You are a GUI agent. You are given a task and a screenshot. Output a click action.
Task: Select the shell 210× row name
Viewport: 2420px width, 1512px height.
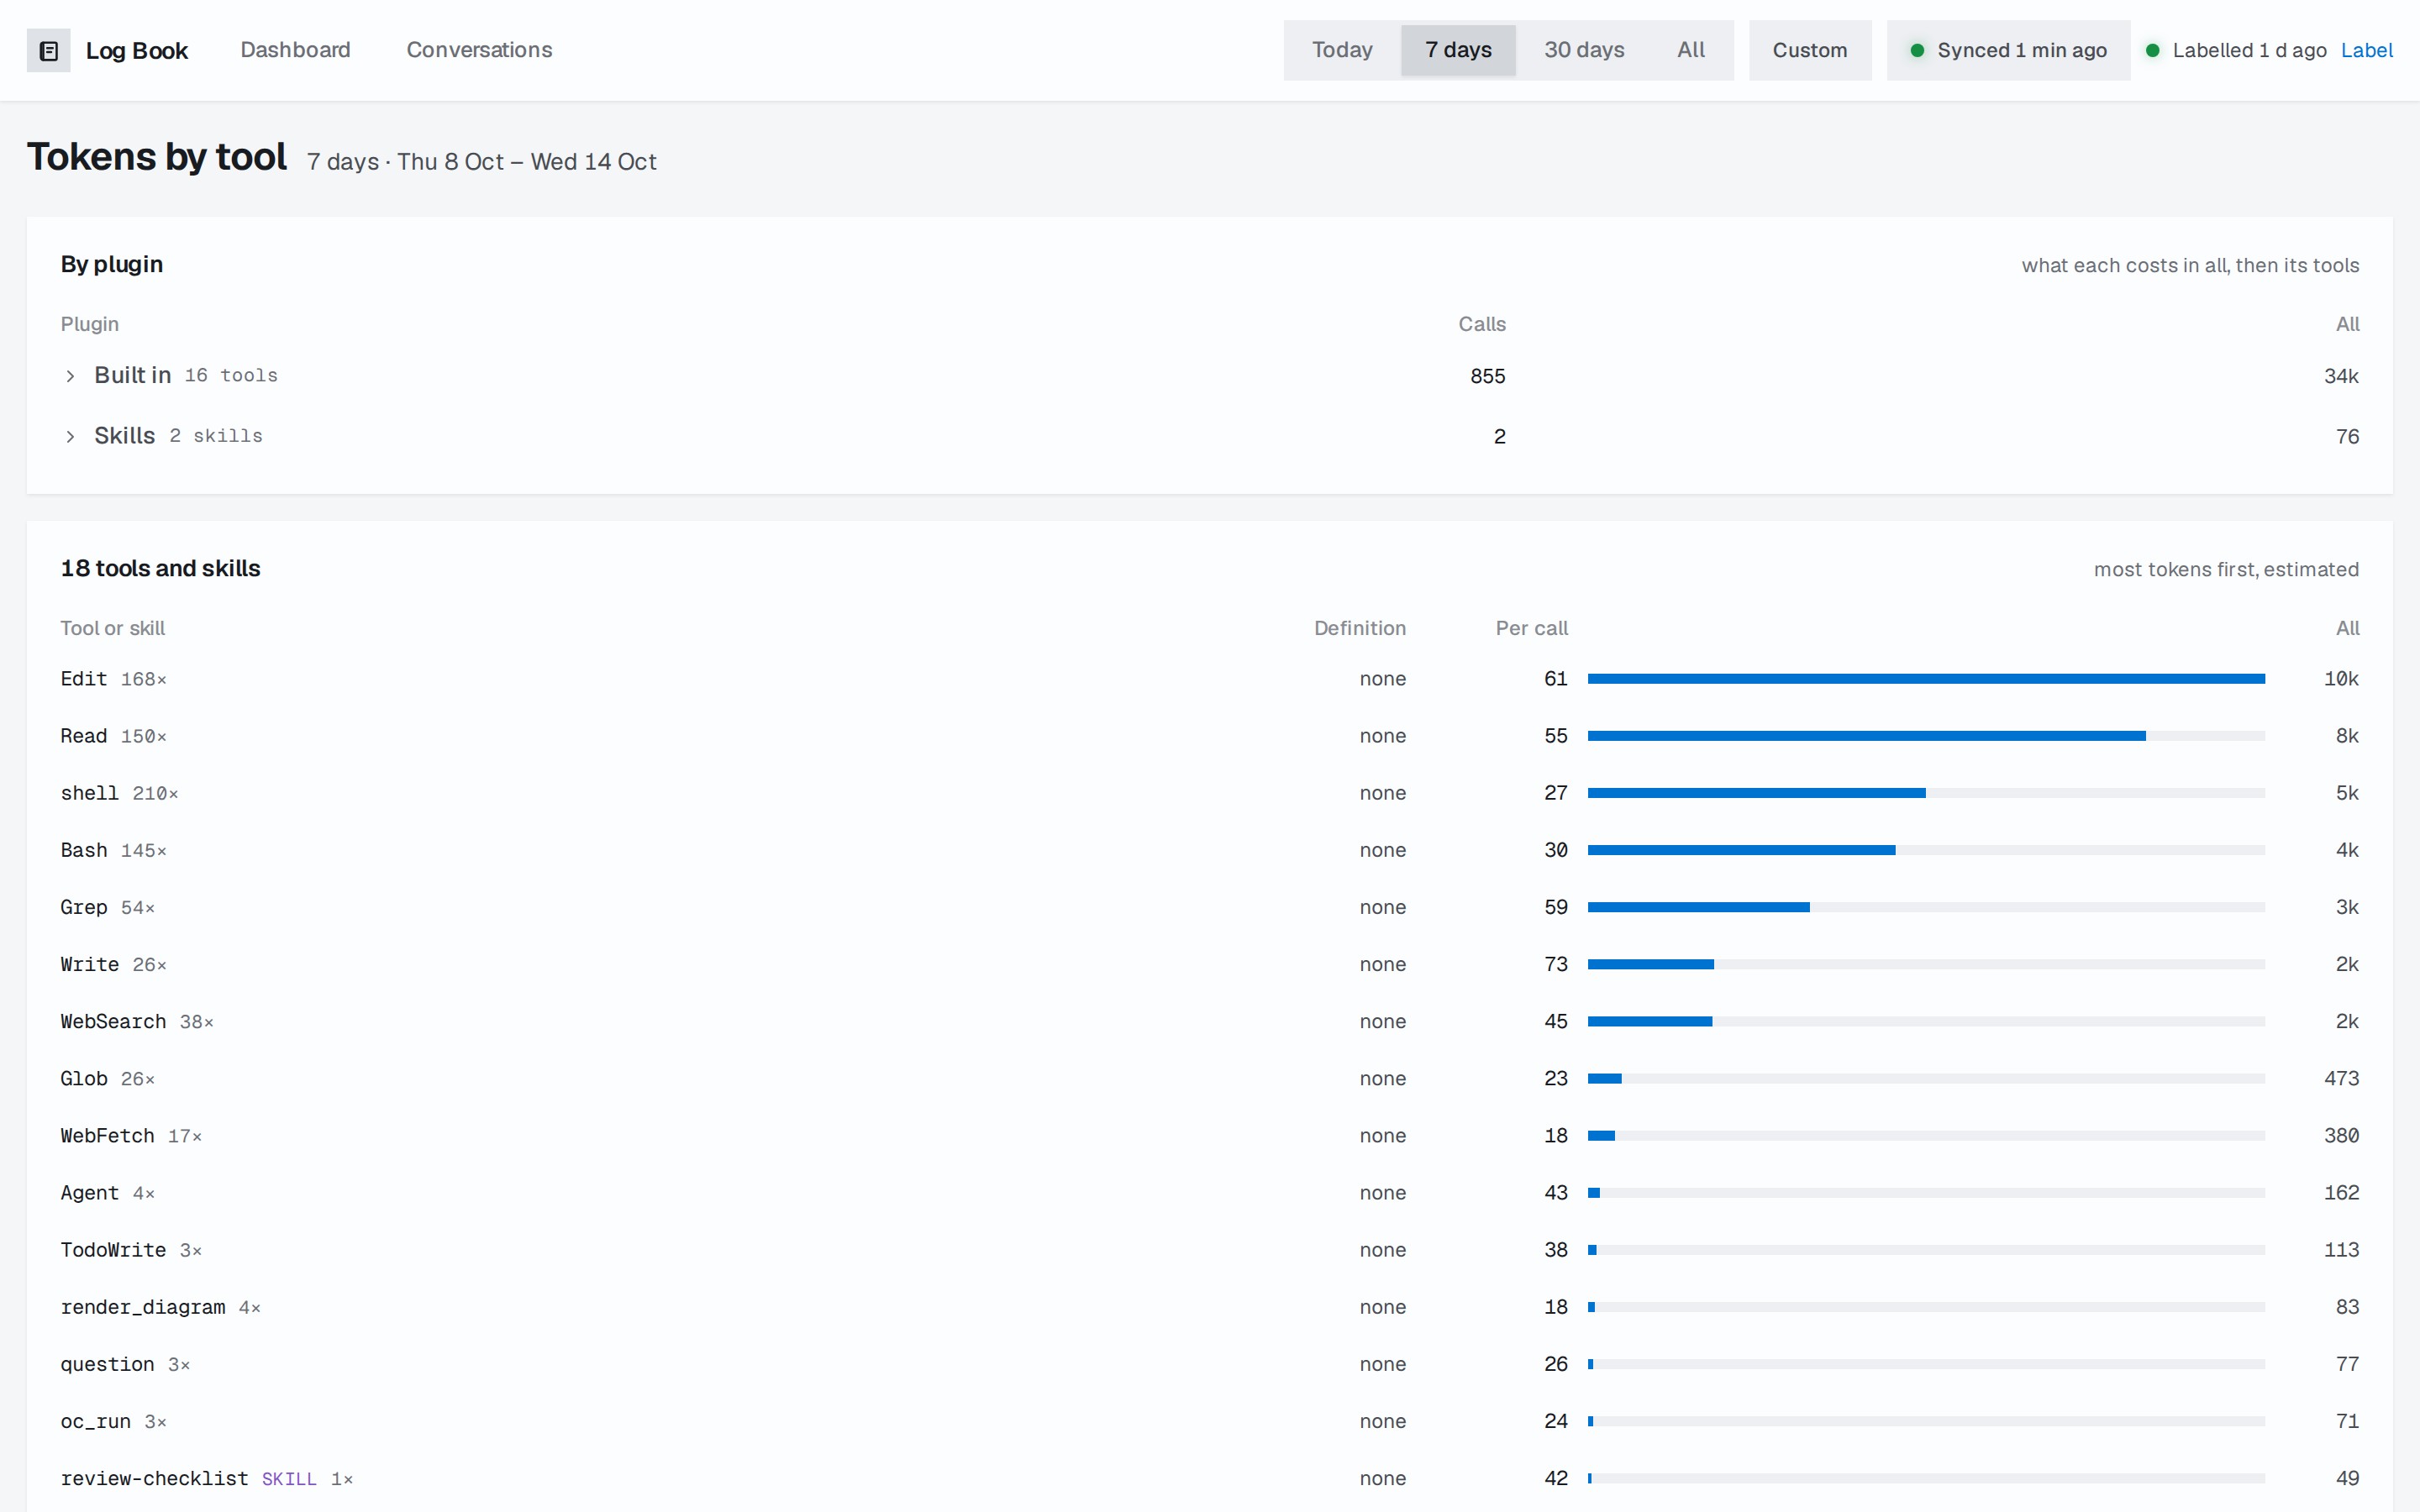(x=119, y=793)
